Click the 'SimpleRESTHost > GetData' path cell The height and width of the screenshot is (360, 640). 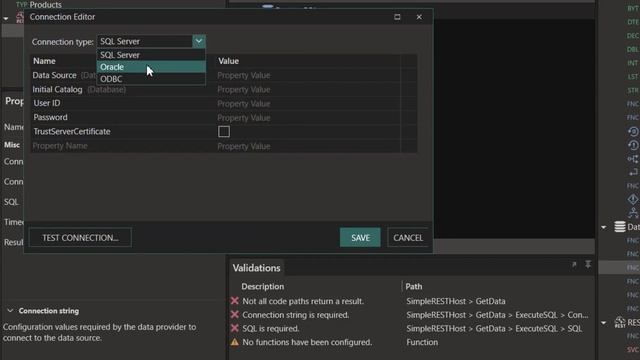coord(456,301)
